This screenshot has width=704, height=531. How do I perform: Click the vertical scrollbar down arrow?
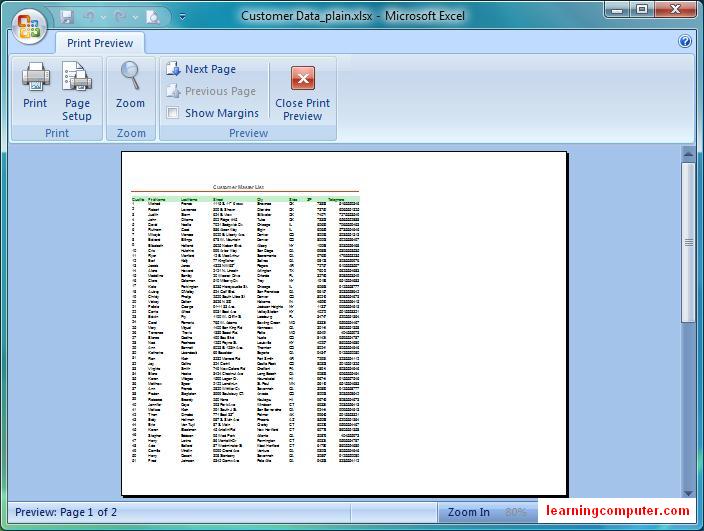click(x=688, y=493)
